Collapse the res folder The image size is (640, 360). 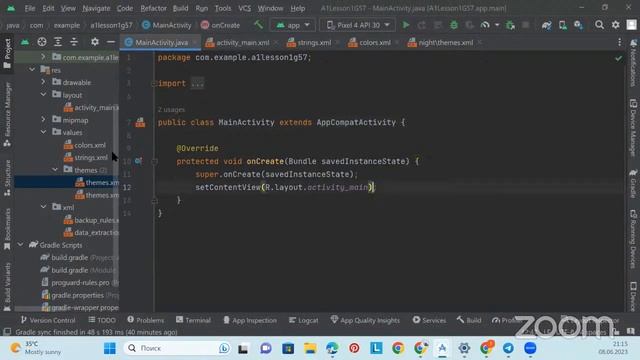pyautogui.click(x=32, y=70)
